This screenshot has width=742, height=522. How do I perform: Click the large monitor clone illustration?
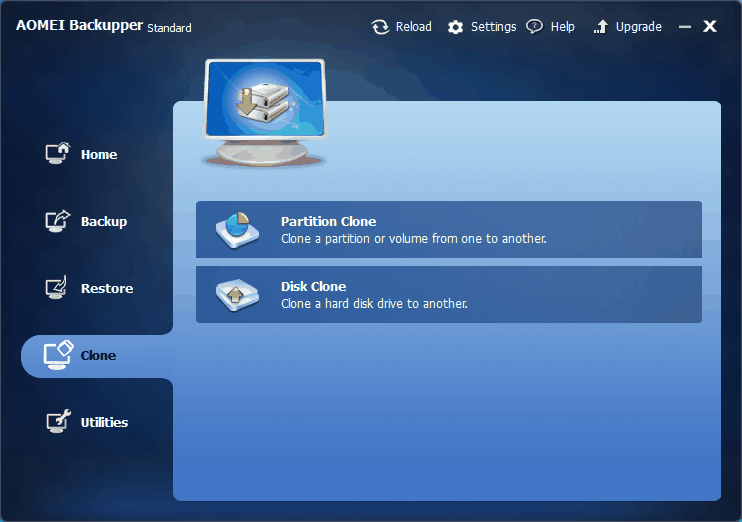265,113
